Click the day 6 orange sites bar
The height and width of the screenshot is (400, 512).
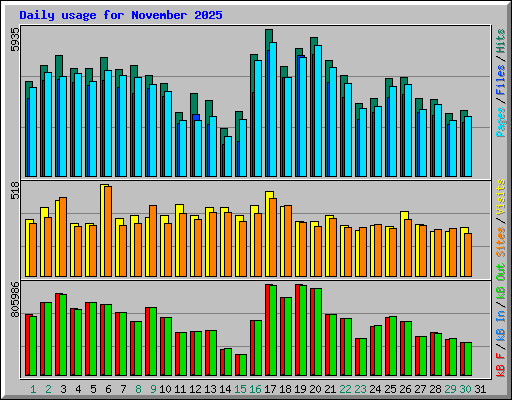[x=108, y=231]
